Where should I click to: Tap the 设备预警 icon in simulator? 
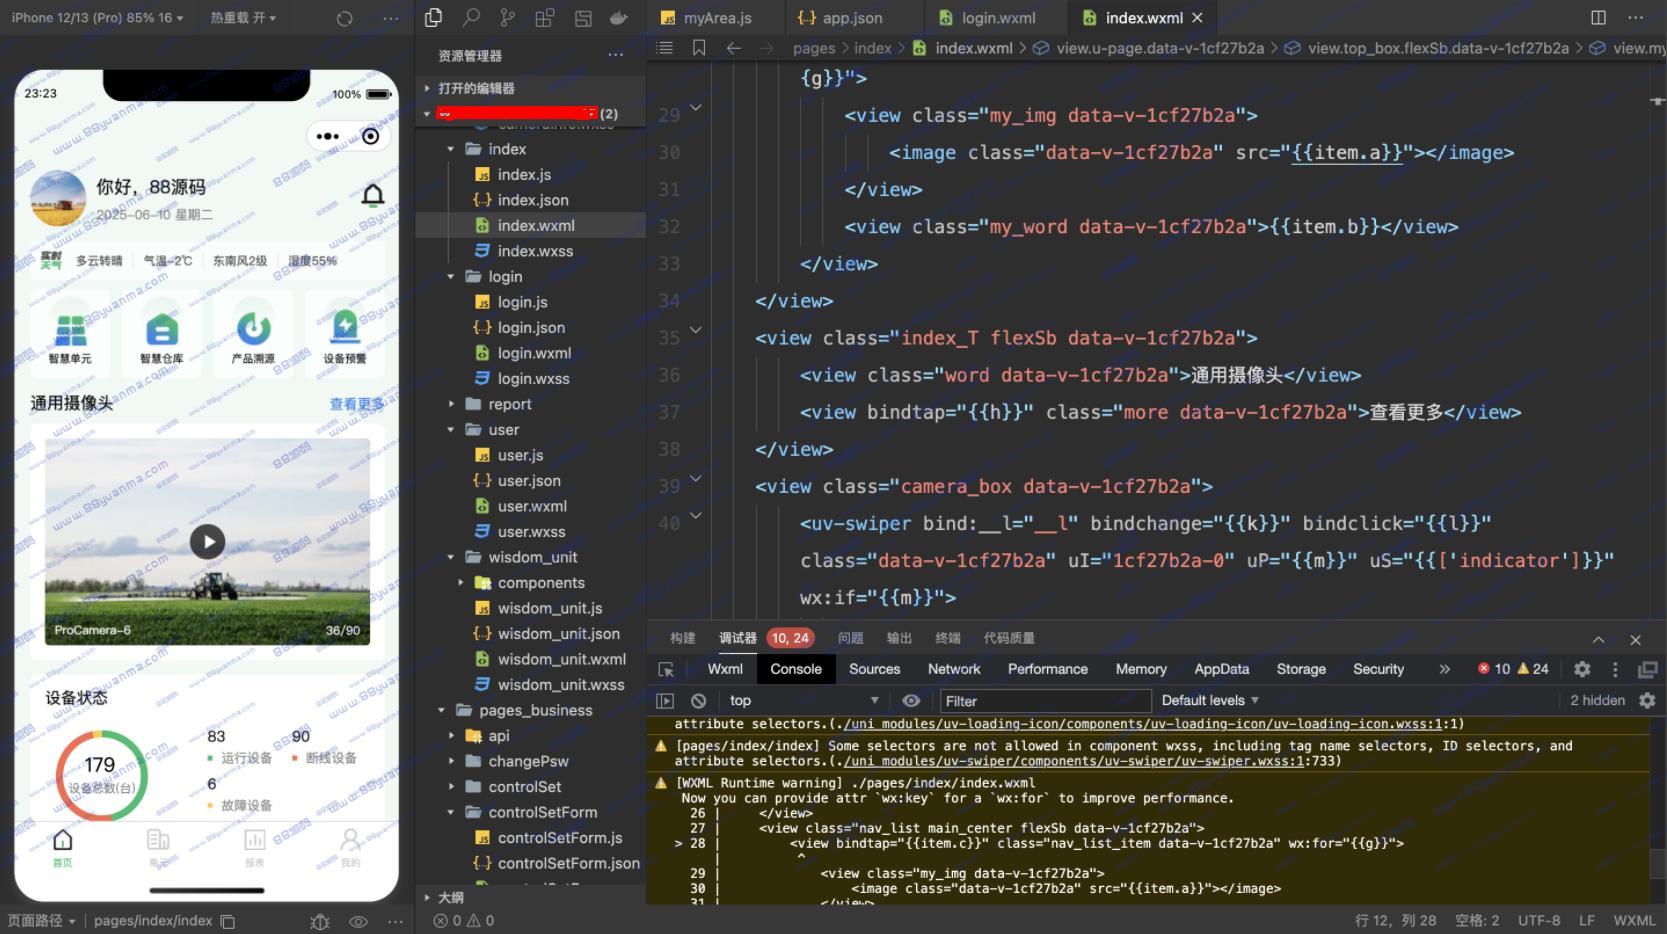click(x=345, y=328)
